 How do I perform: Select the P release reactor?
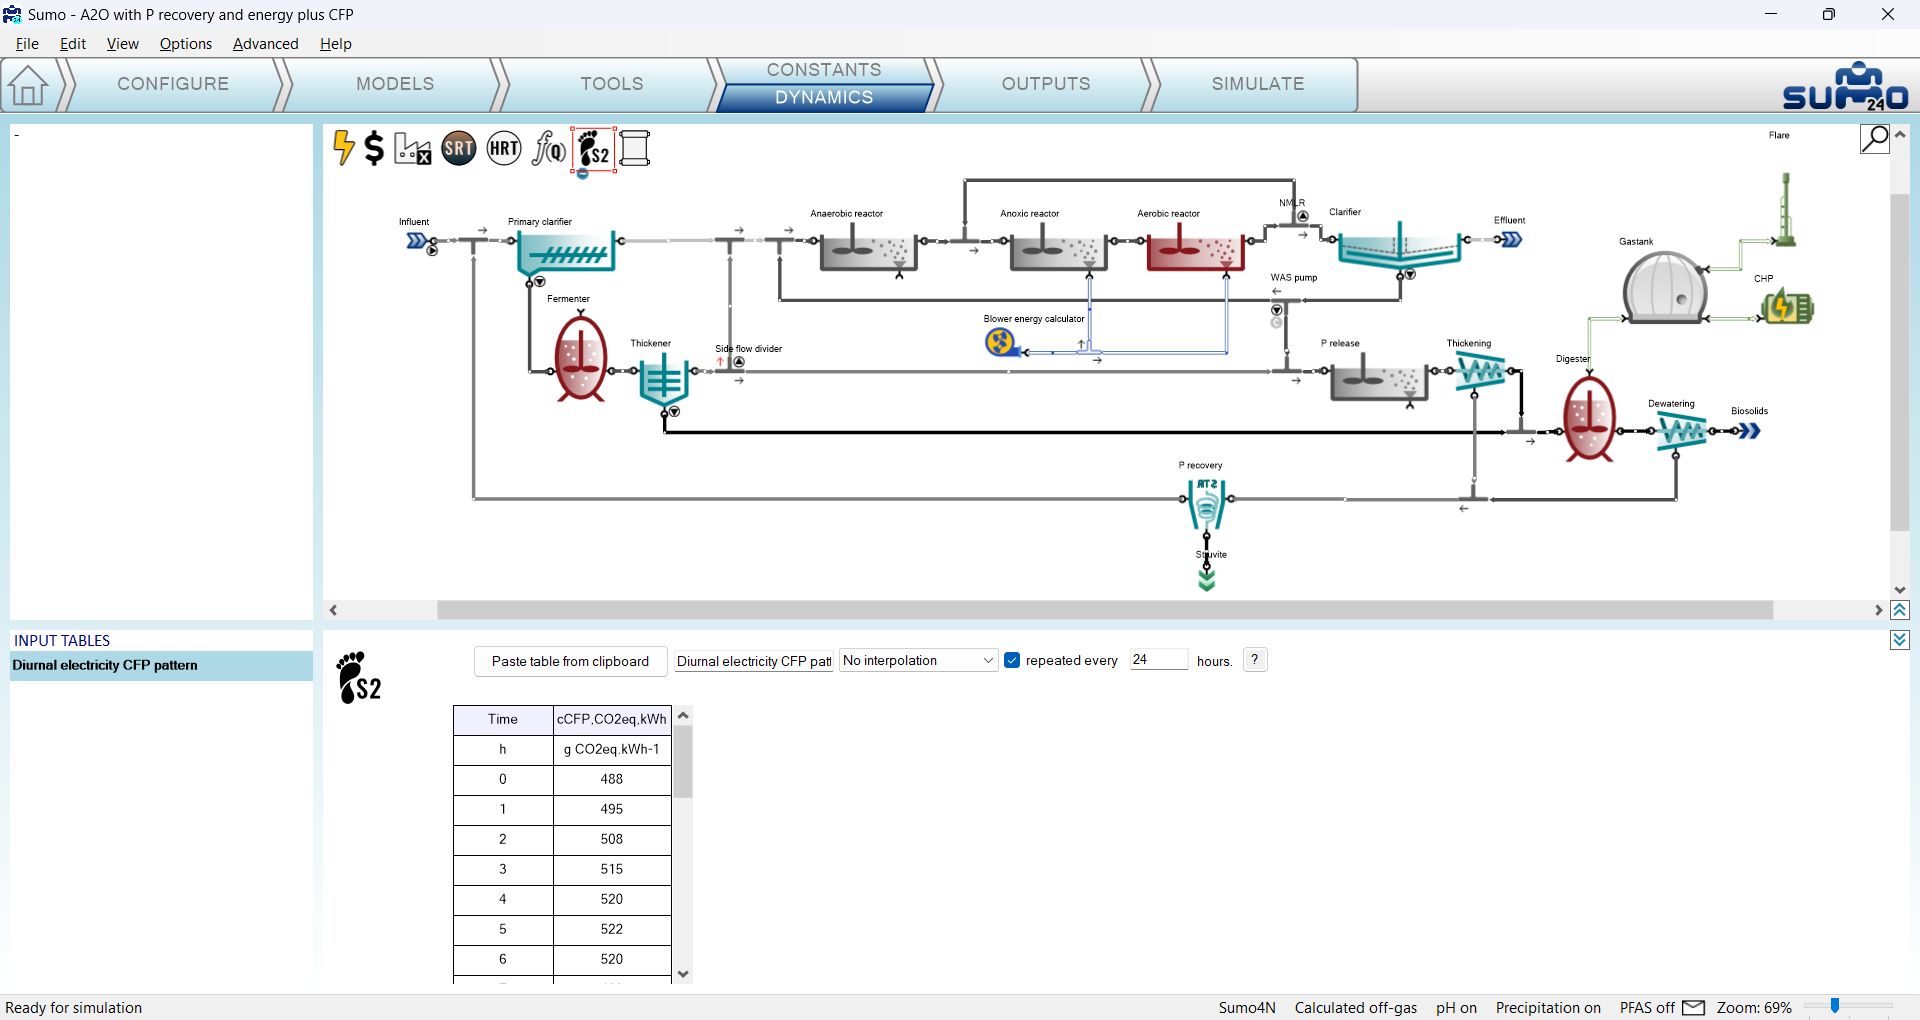[1379, 379]
